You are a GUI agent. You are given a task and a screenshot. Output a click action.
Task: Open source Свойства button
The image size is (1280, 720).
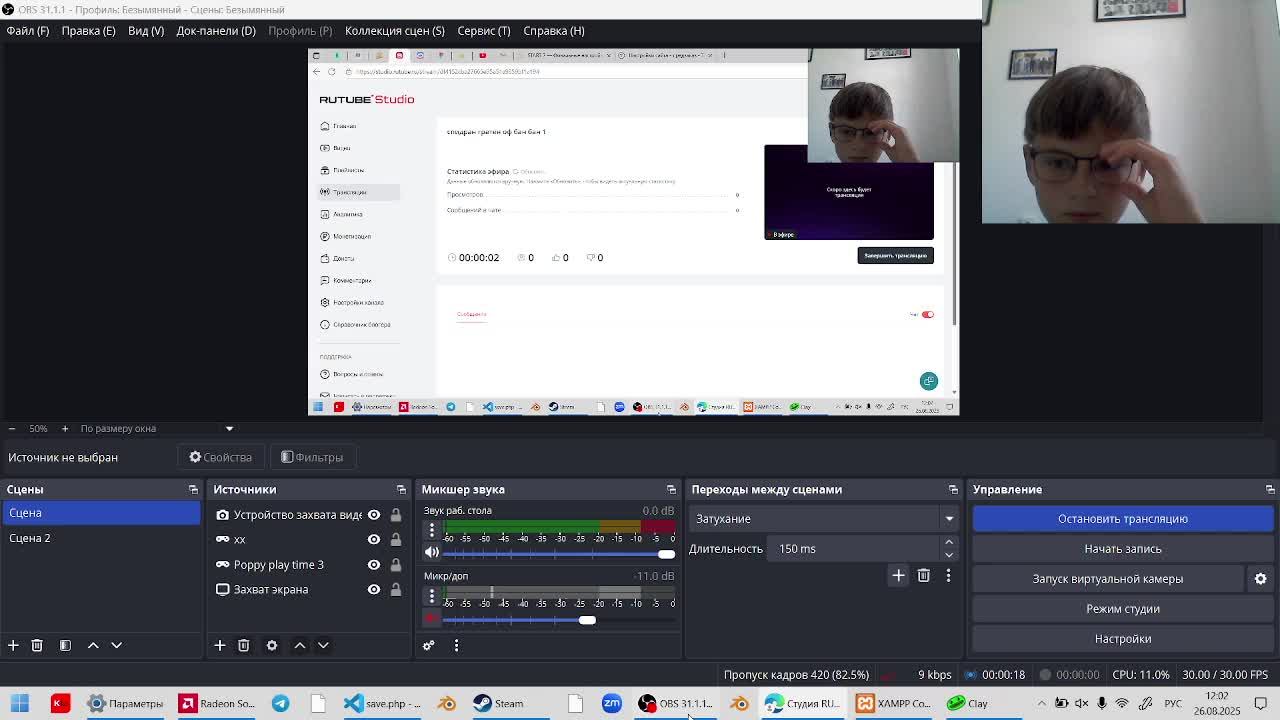tap(221, 457)
